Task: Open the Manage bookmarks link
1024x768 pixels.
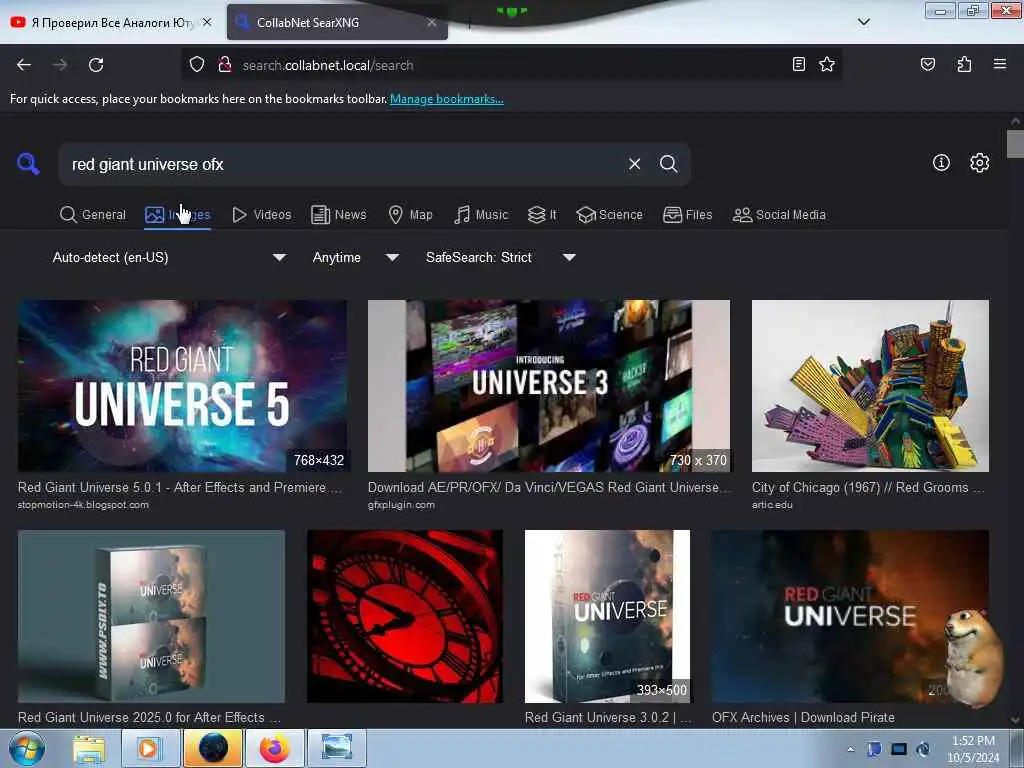Action: tap(447, 99)
